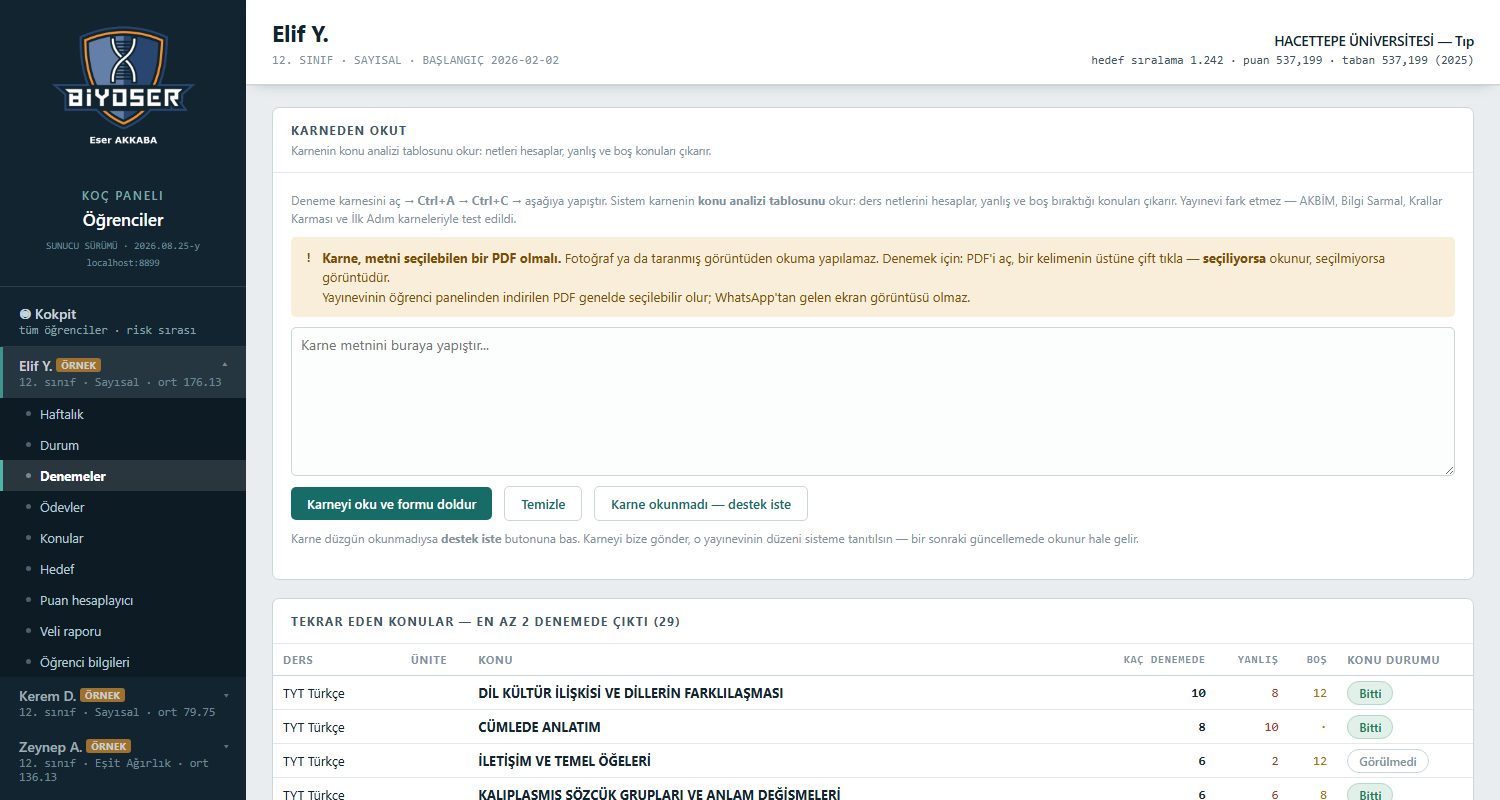Click the ÖRNEK badge next to Kerem D.
Image resolution: width=1500 pixels, height=800 pixels.
pos(103,695)
